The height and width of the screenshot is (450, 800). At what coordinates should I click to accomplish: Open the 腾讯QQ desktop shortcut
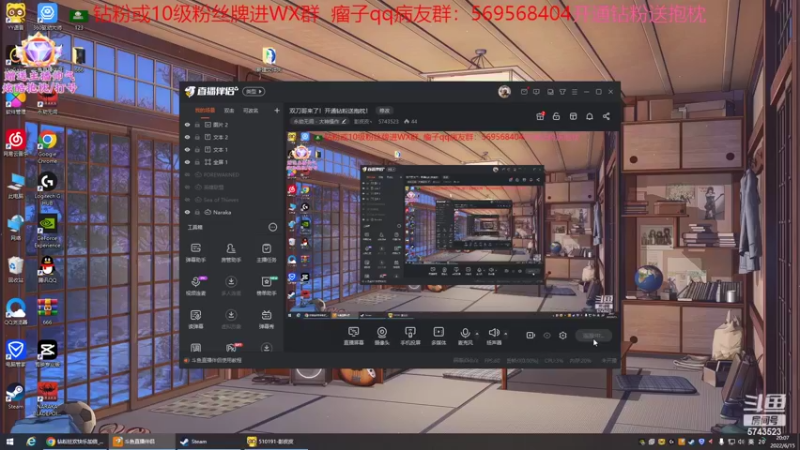click(x=47, y=269)
